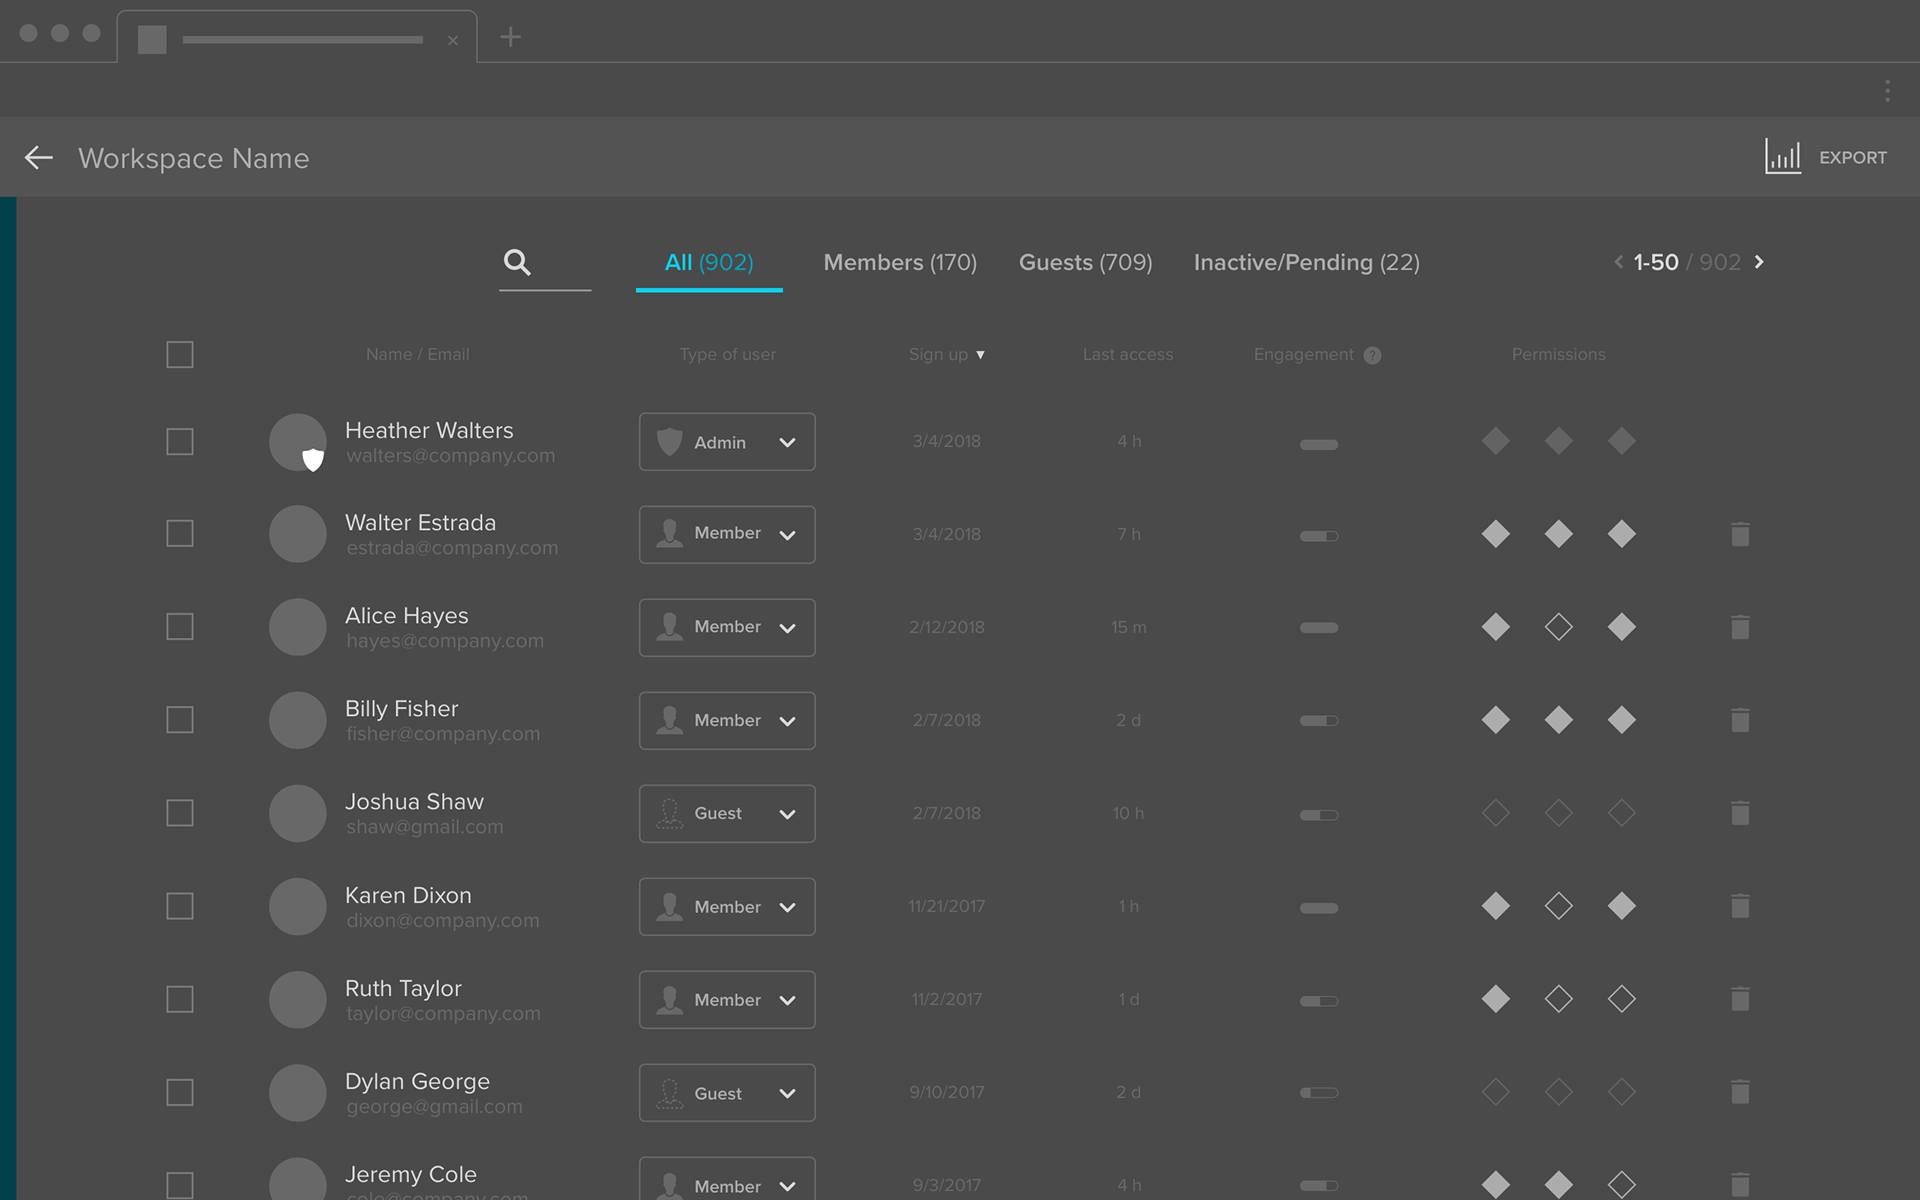Toggle Alice Hayes' second permission diamond
Screen dimensions: 1920x1200
[x=1558, y=627]
